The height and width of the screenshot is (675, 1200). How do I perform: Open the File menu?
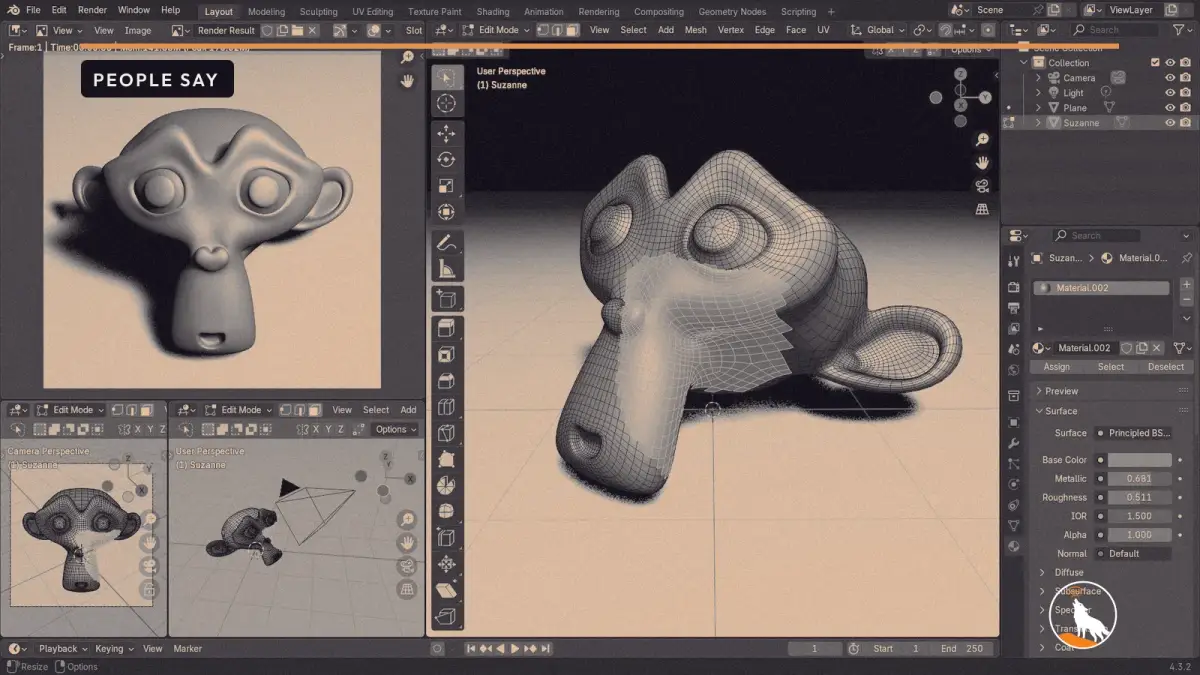click(33, 11)
